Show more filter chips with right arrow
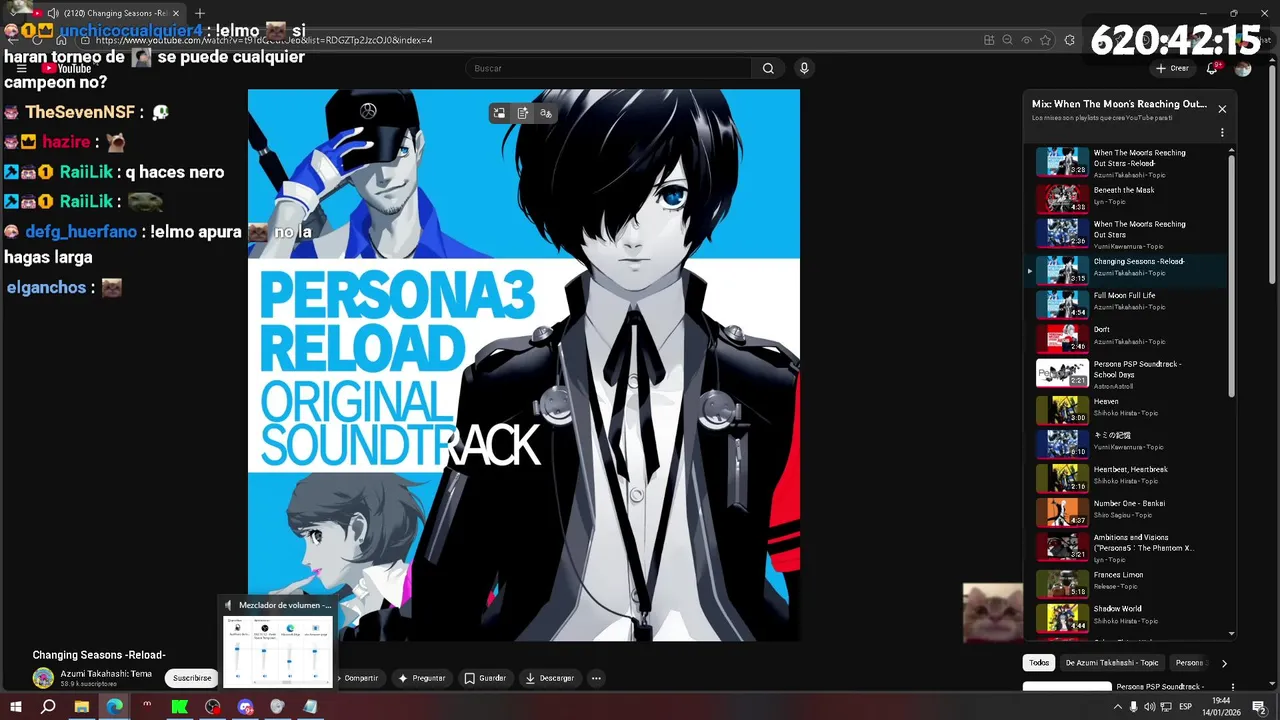 pyautogui.click(x=1224, y=663)
